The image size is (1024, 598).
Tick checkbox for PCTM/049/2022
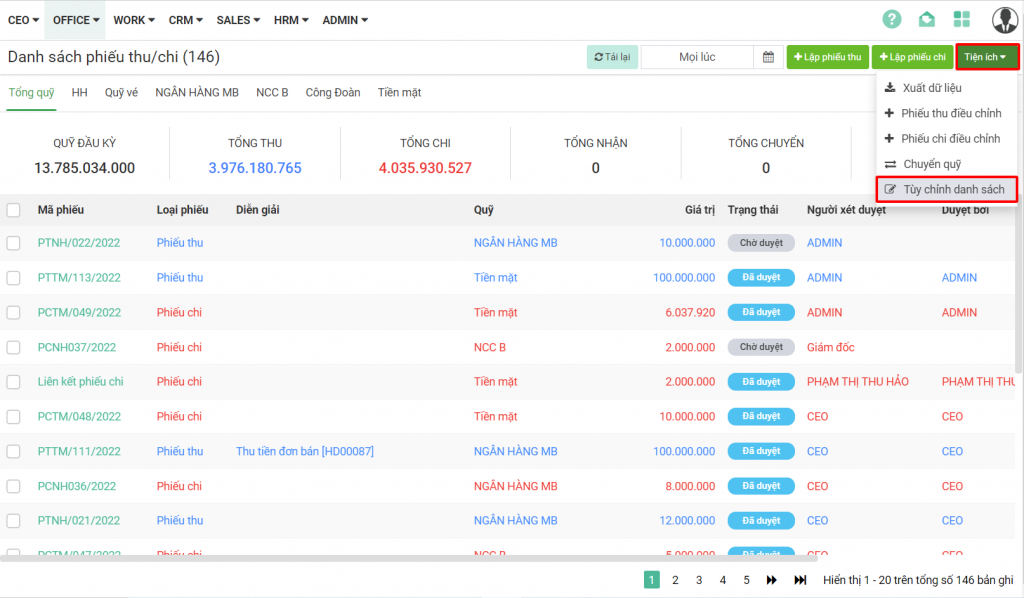(14, 313)
